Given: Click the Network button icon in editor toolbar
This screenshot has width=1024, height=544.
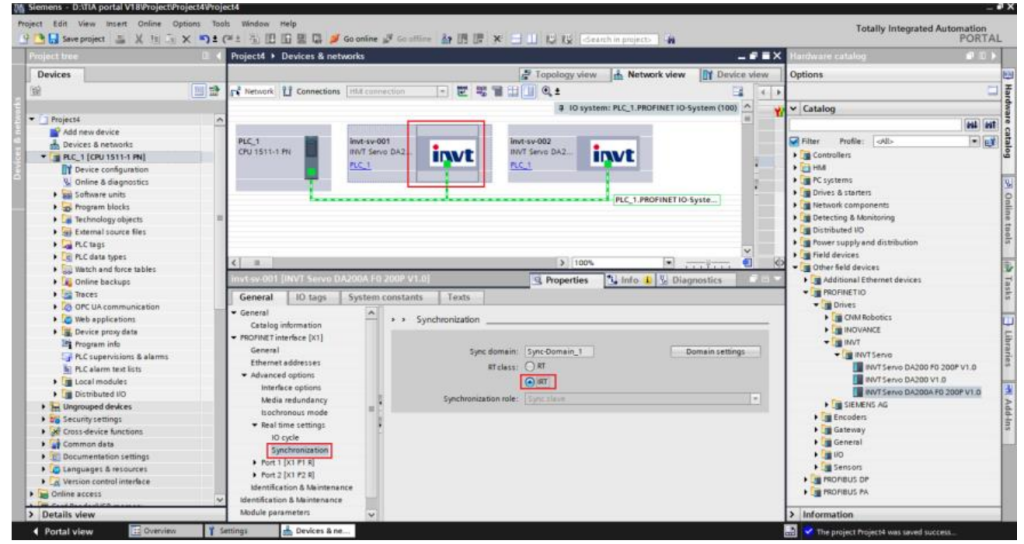Looking at the screenshot, I should 237,91.
